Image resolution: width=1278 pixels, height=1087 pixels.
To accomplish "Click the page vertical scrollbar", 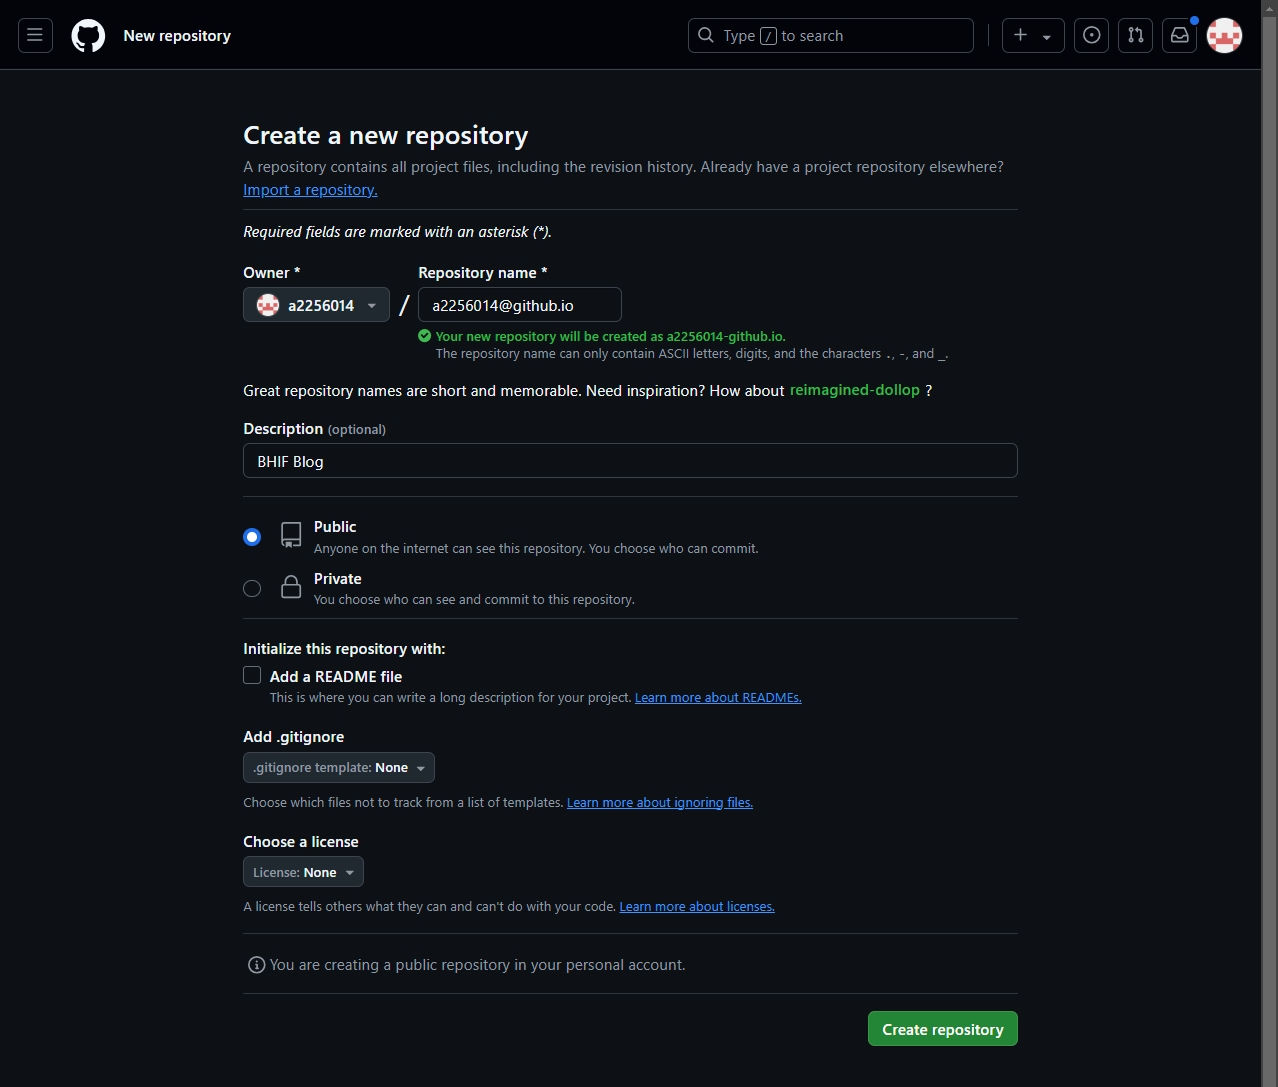I will pos(1269,543).
